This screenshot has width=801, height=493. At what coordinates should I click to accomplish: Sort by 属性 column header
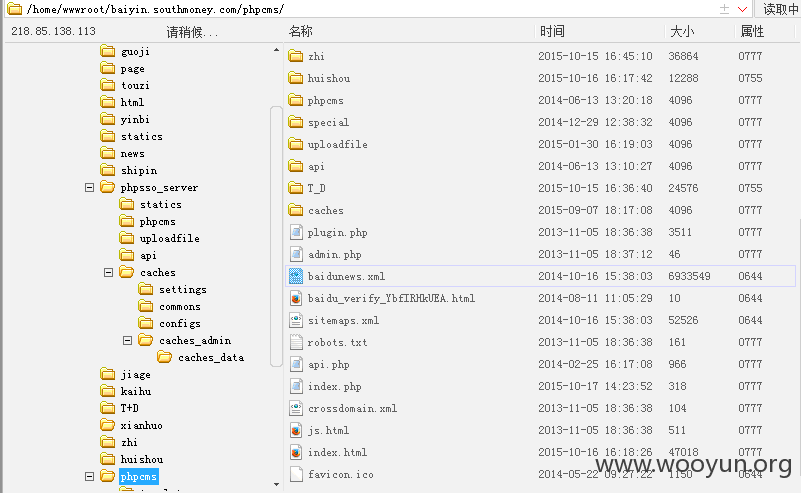tap(752, 32)
